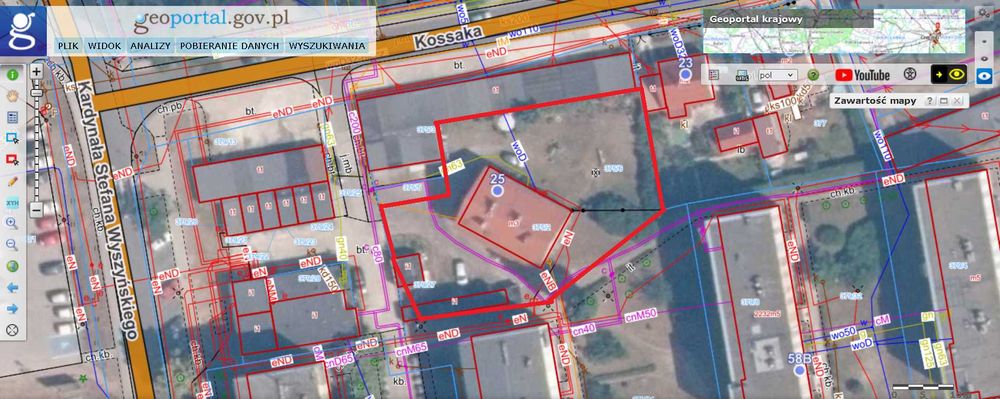Click the globe full-extent icon
This screenshot has height=399, width=1000.
pyautogui.click(x=12, y=266)
